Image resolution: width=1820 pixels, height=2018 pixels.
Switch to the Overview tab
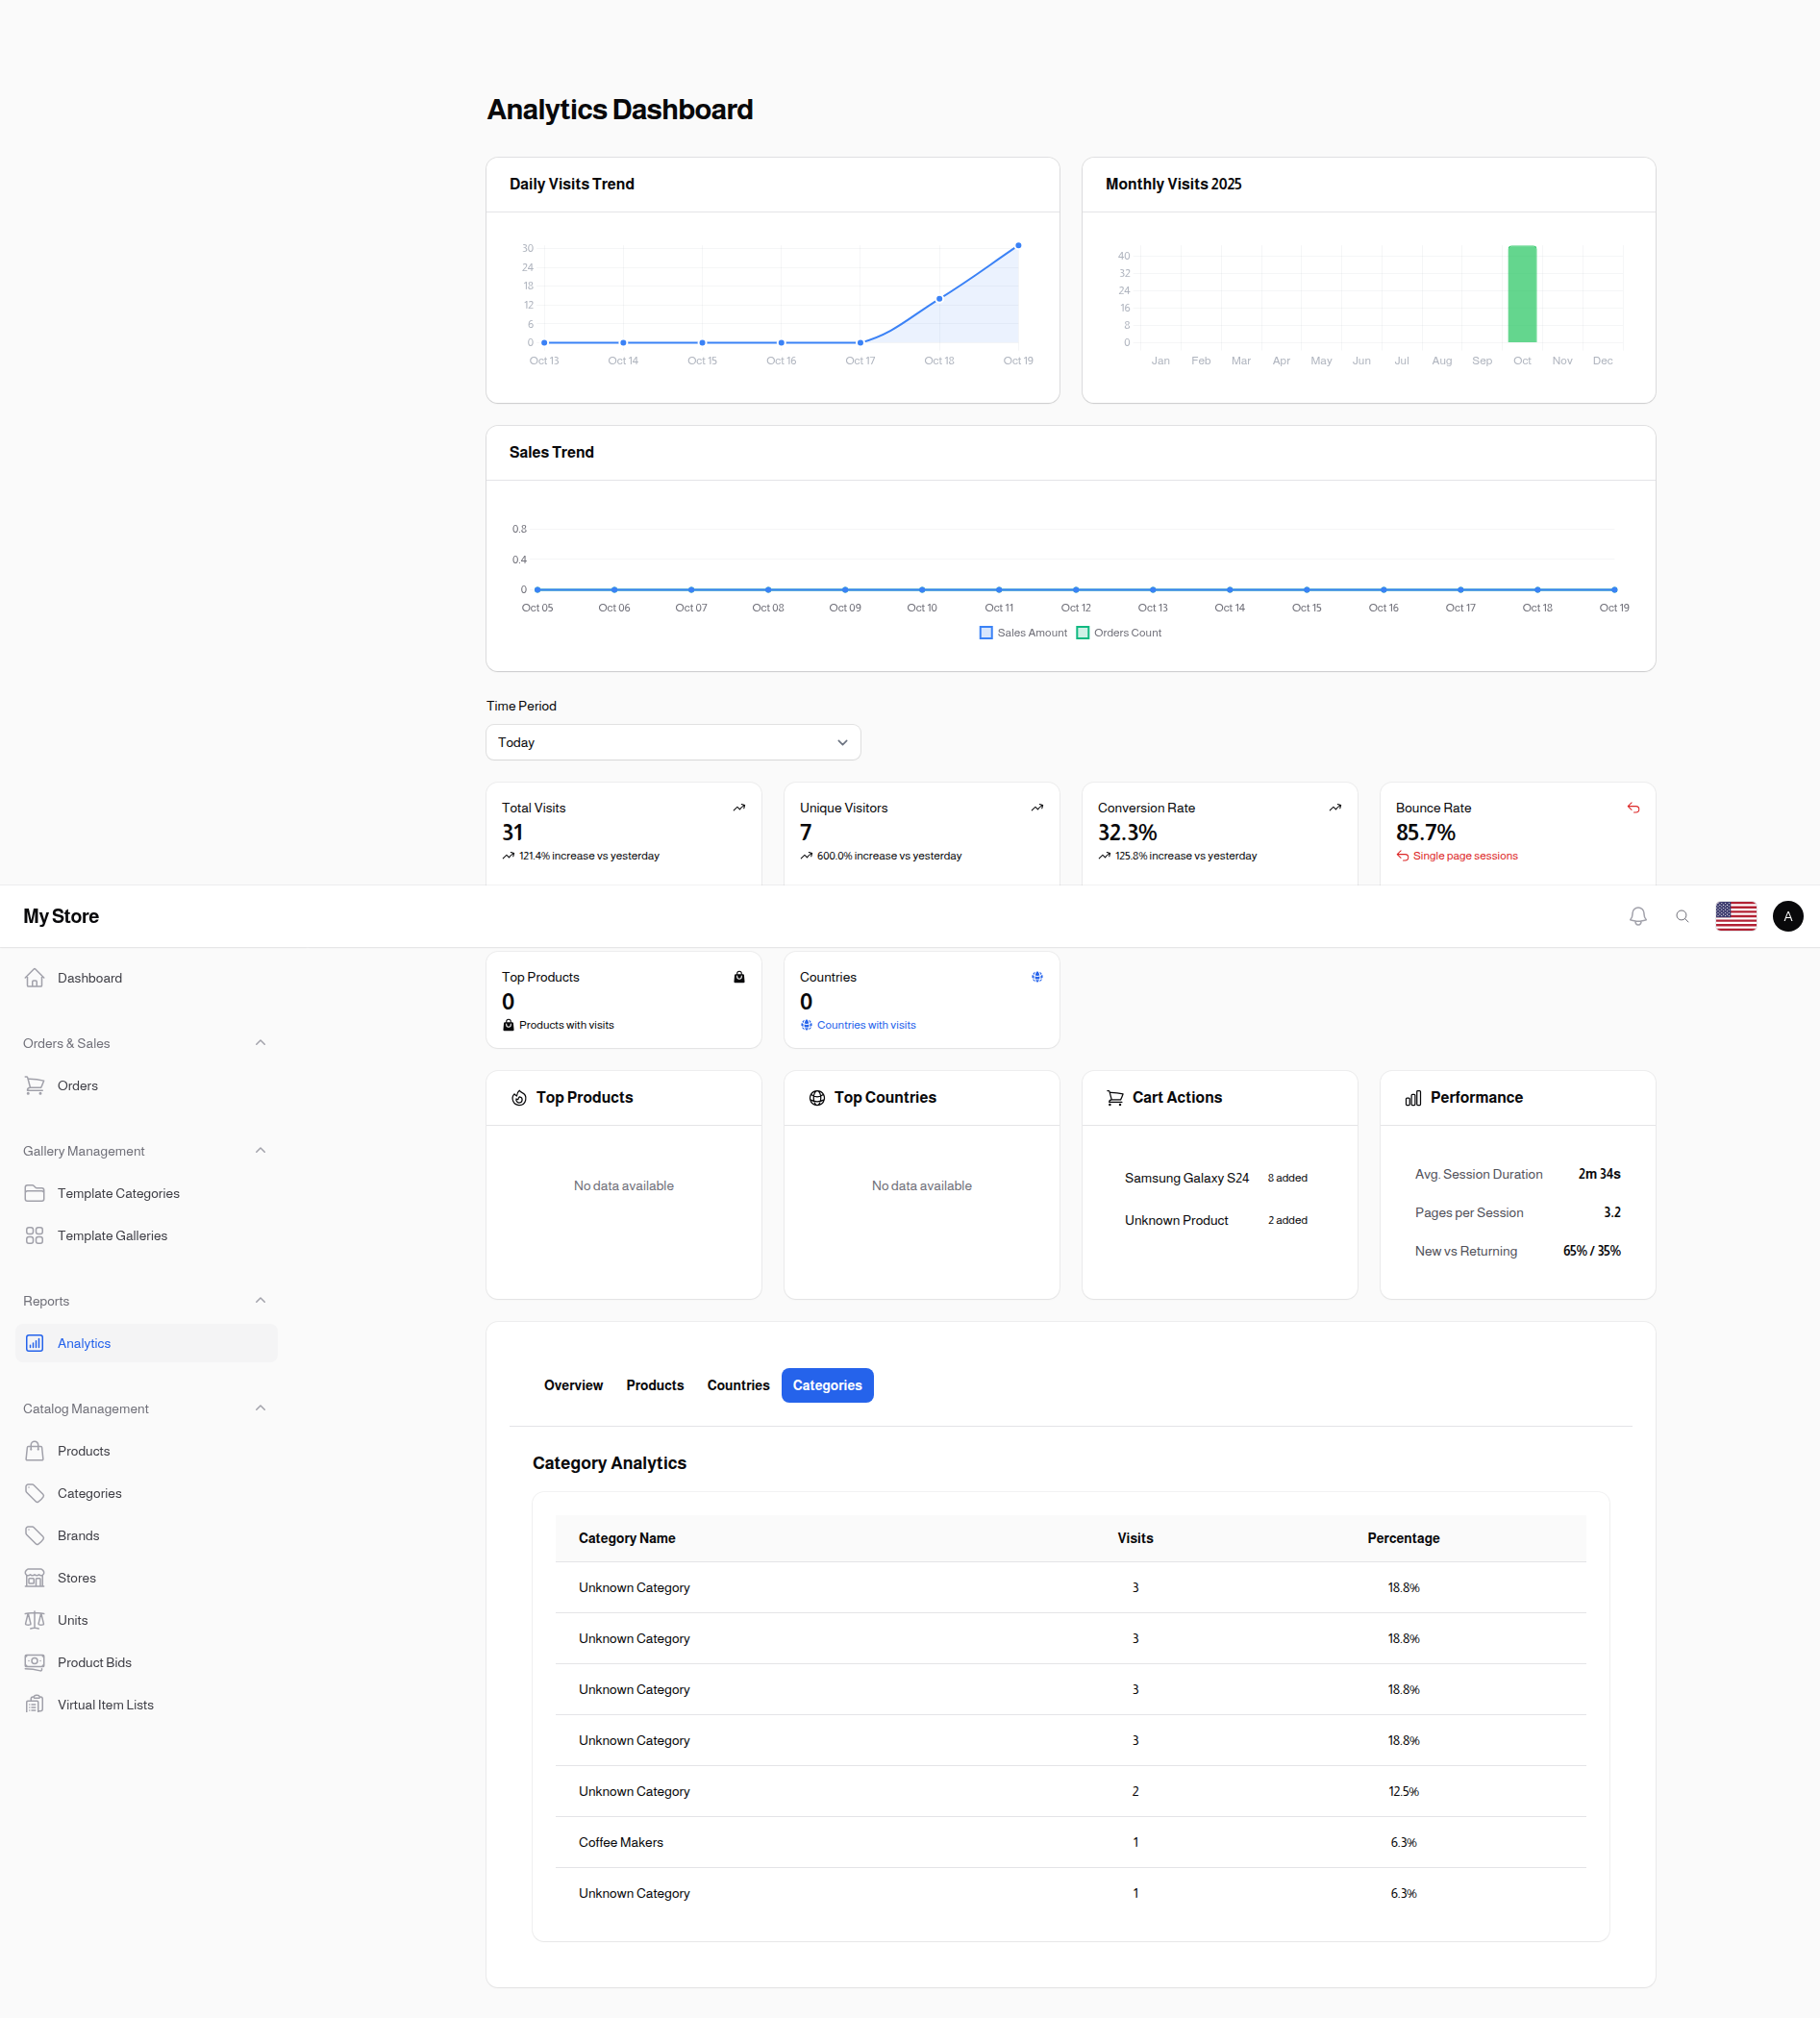pyautogui.click(x=573, y=1385)
